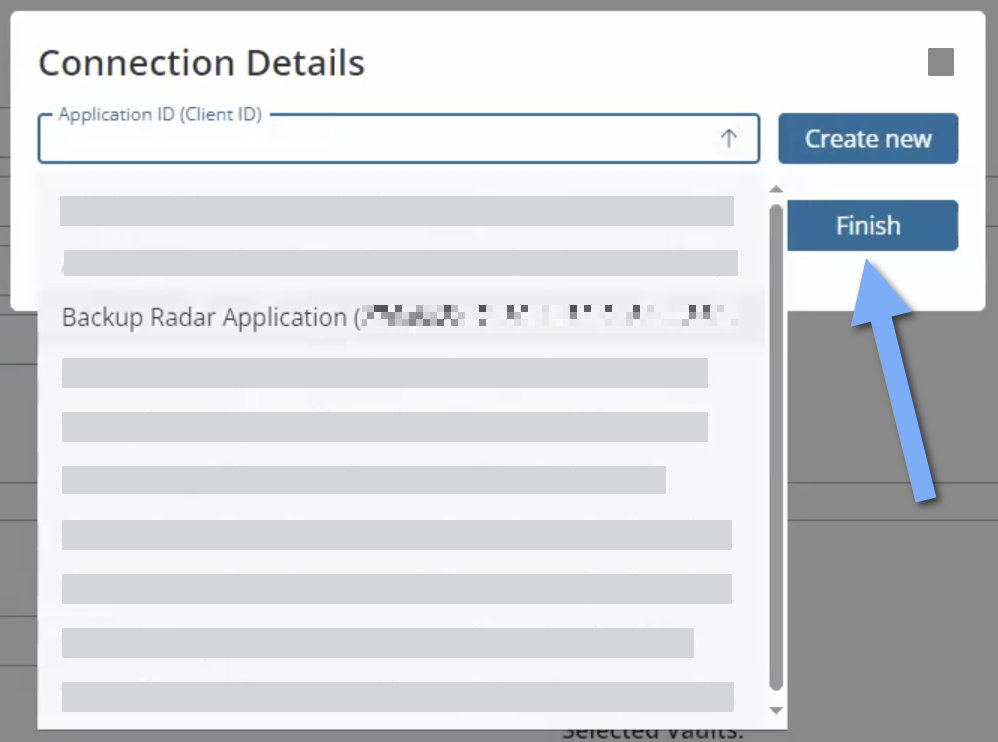Select the option directly above Backup Radar Application

400,263
